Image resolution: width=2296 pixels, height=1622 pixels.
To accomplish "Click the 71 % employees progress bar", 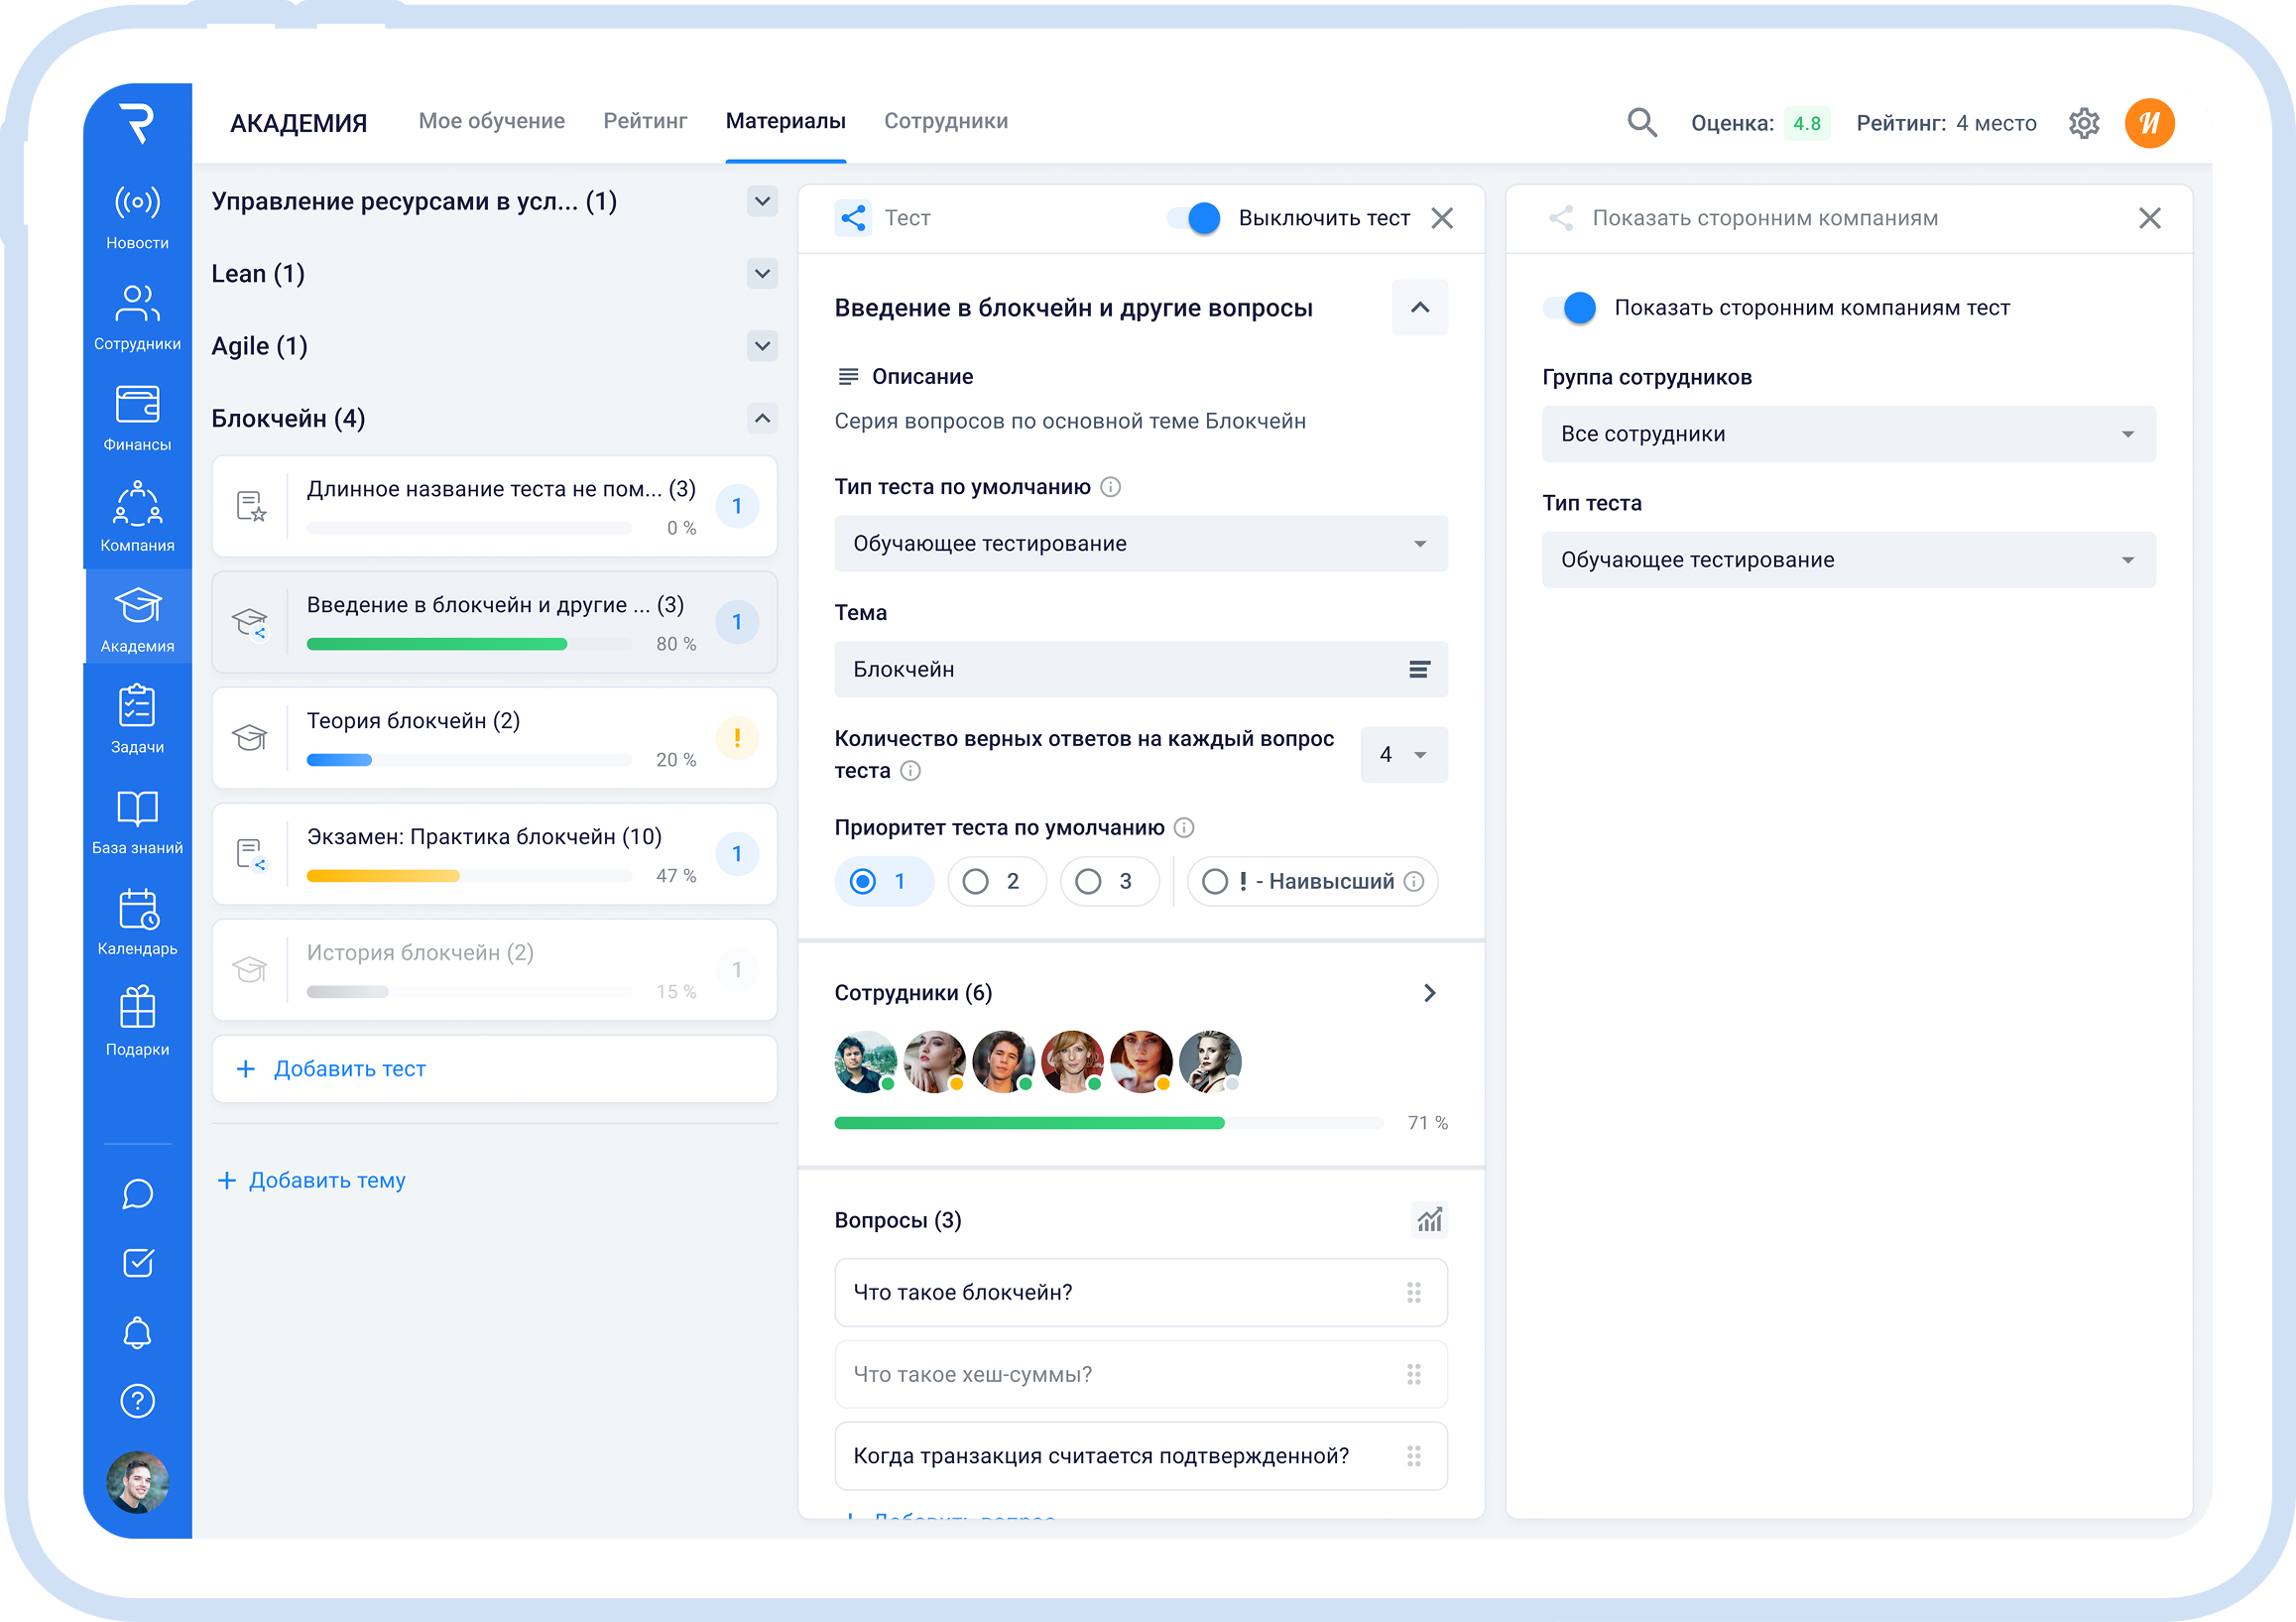I will point(1109,1123).
